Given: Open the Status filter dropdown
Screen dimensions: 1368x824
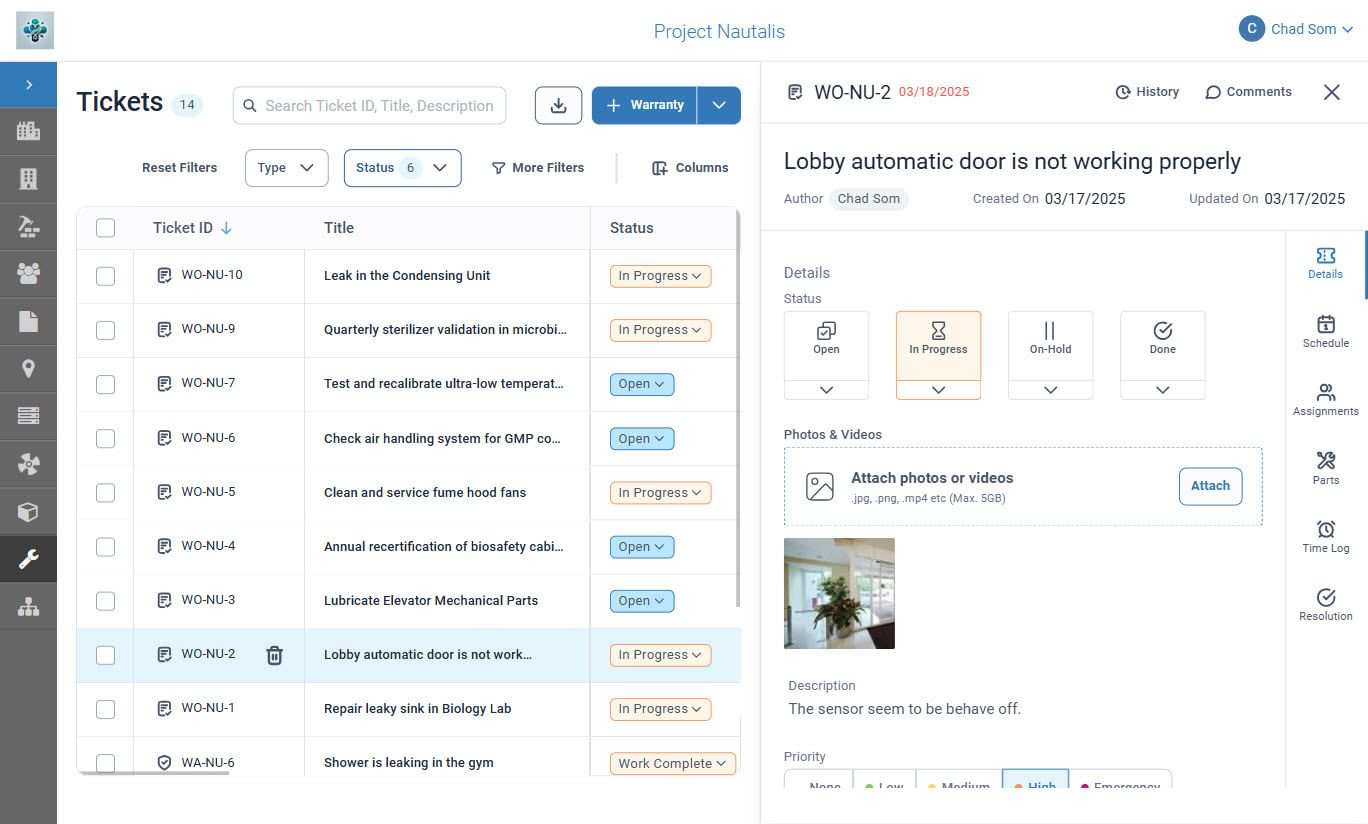Looking at the screenshot, I should [x=402, y=167].
